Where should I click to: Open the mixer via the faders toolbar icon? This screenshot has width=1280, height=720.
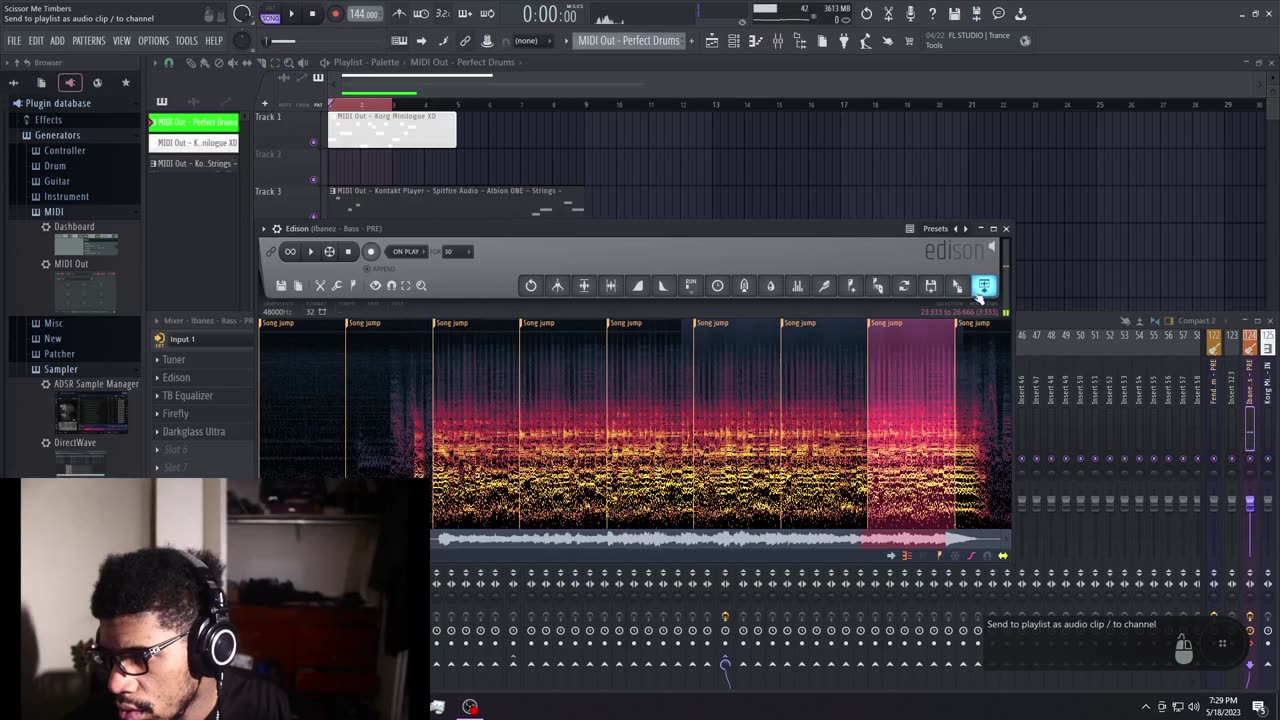point(777,41)
